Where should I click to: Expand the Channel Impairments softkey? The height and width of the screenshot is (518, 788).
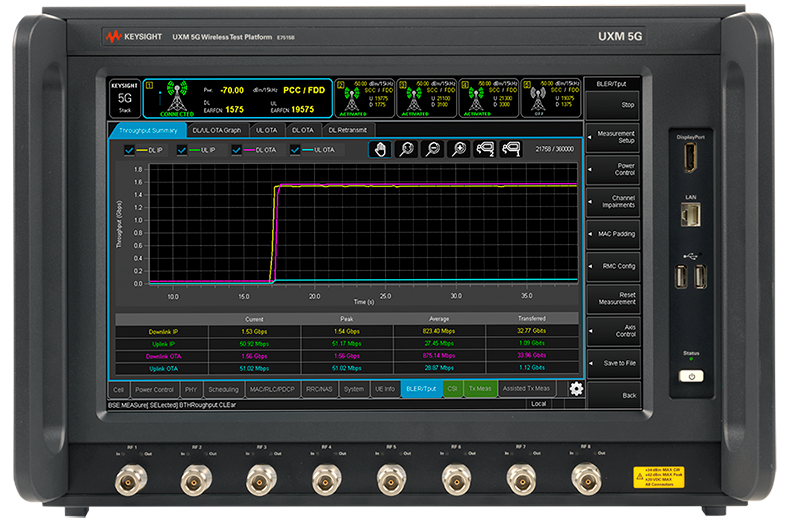point(613,201)
